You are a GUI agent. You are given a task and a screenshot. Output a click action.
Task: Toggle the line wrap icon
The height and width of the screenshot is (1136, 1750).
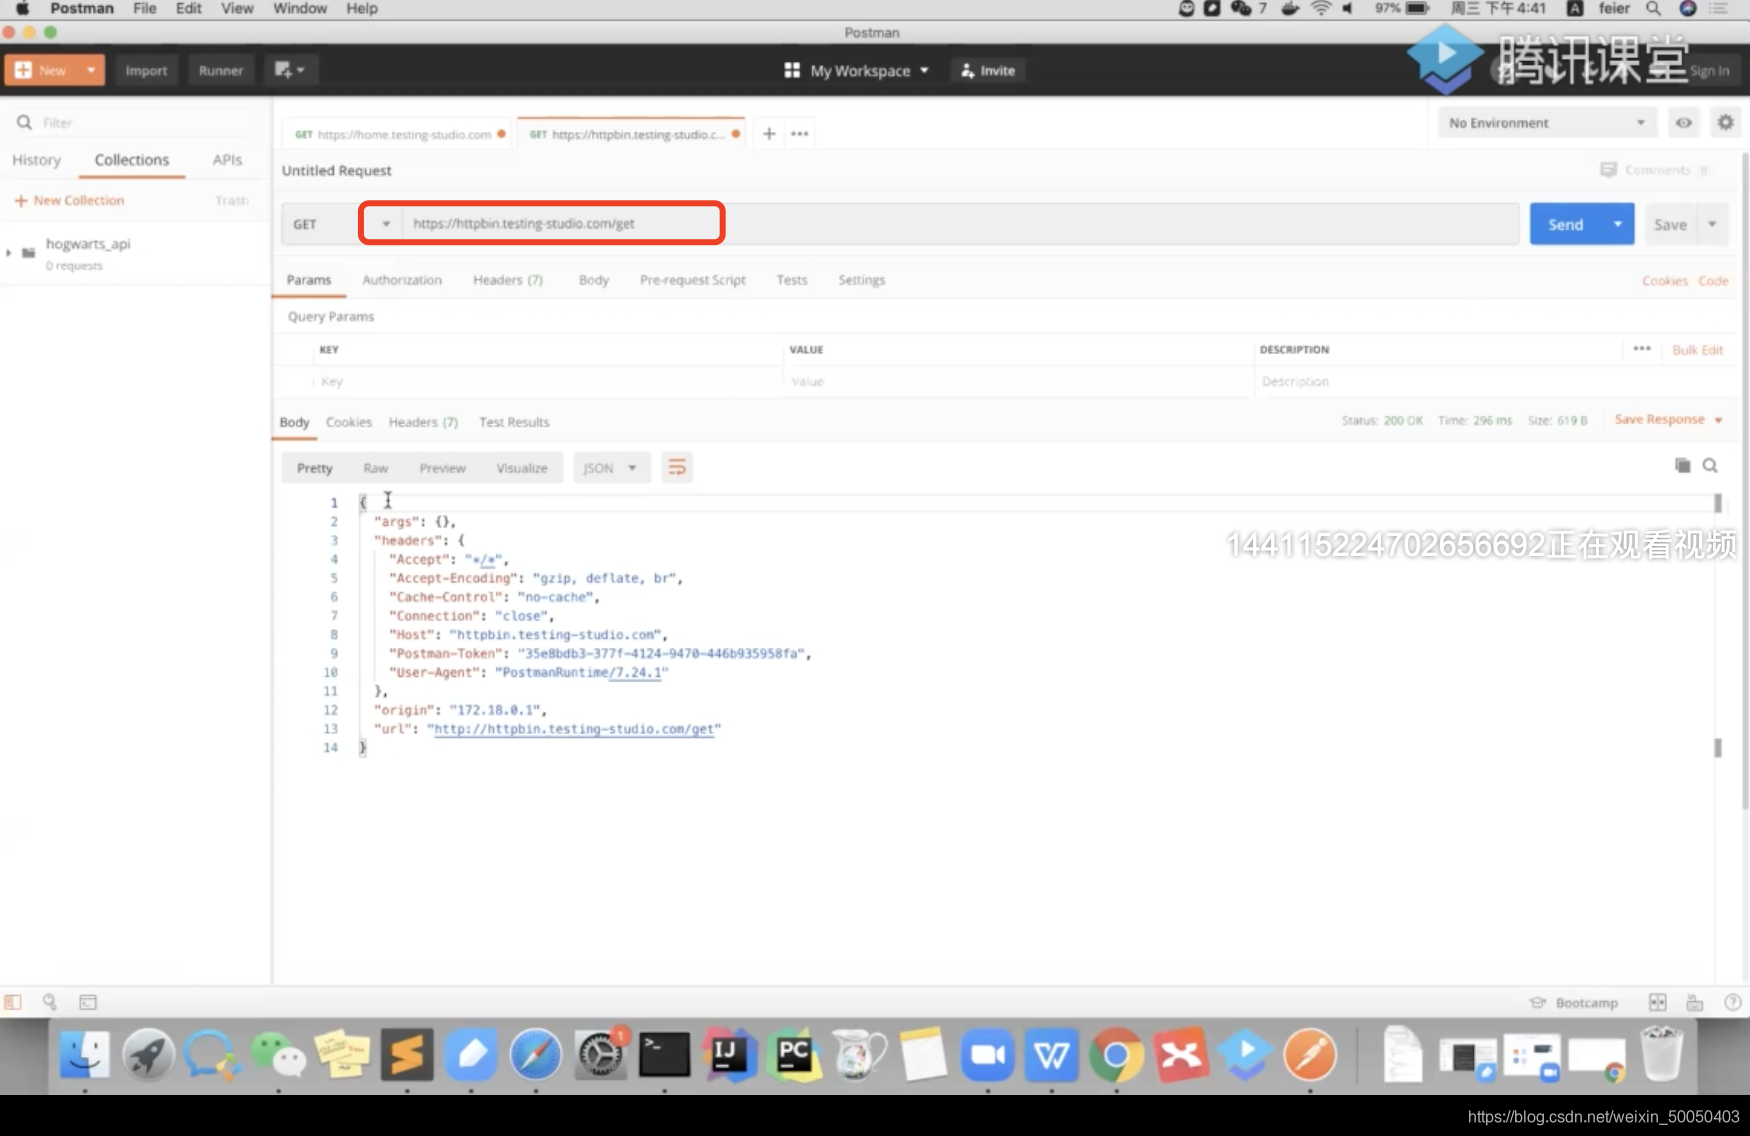click(x=677, y=467)
